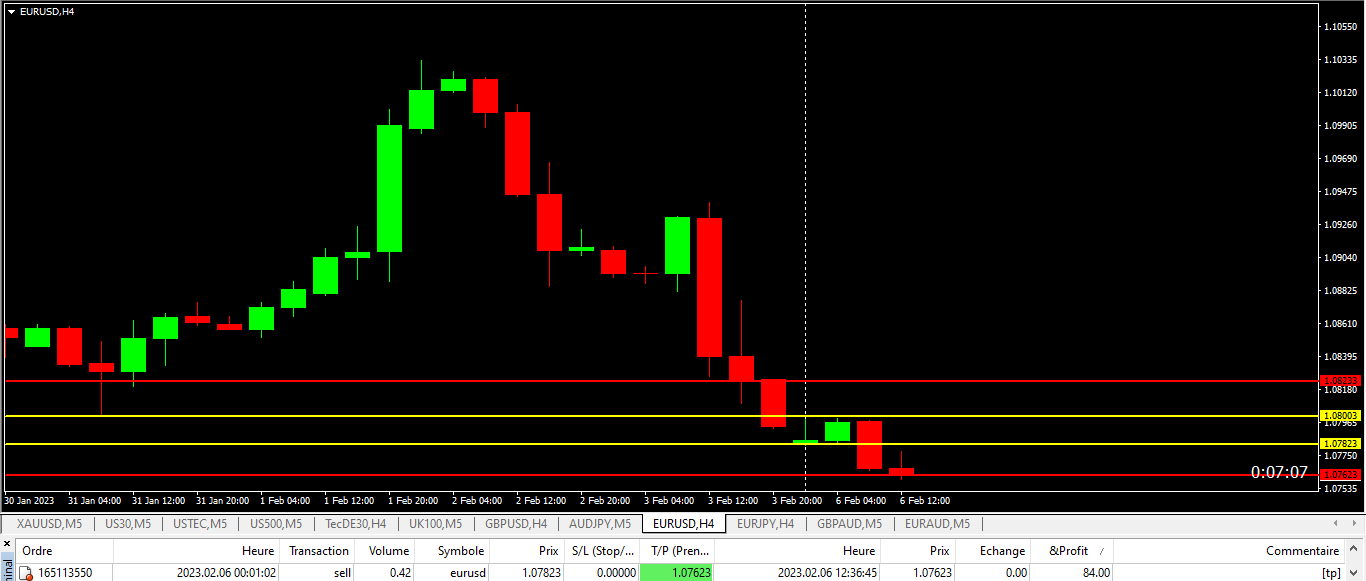Click the S/L value 0.00000
This screenshot has height=581, width=1366.
pos(616,573)
